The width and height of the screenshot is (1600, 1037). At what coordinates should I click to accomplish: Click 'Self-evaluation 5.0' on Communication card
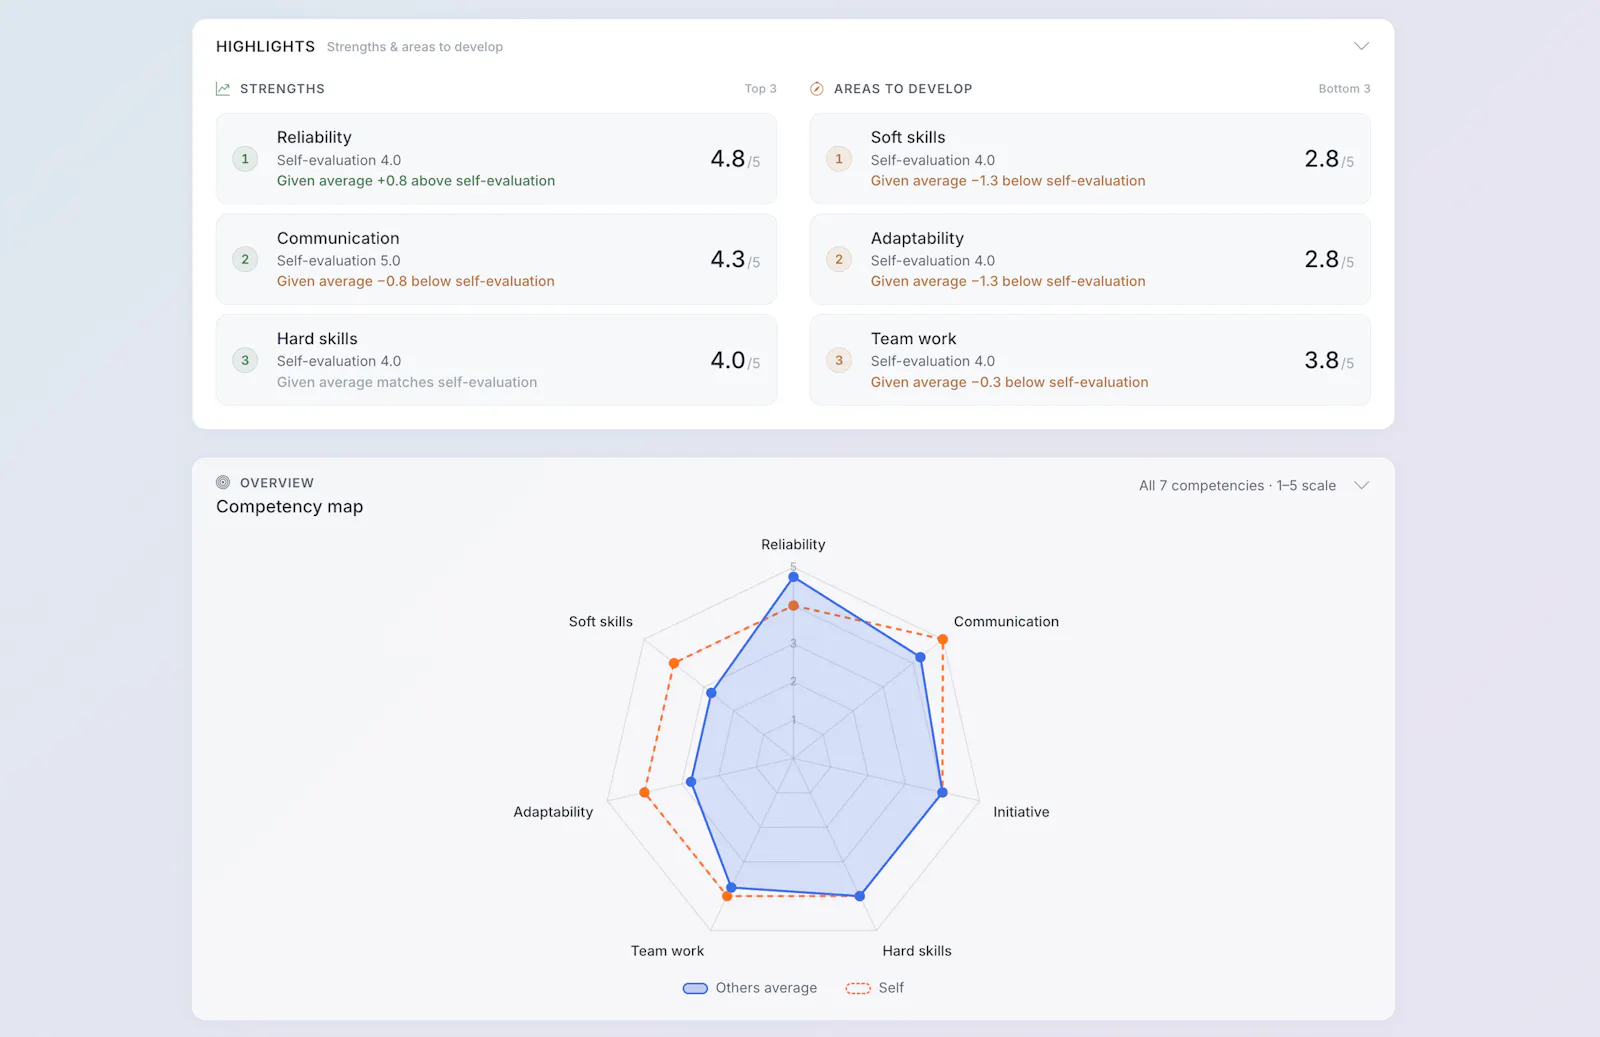pos(339,261)
